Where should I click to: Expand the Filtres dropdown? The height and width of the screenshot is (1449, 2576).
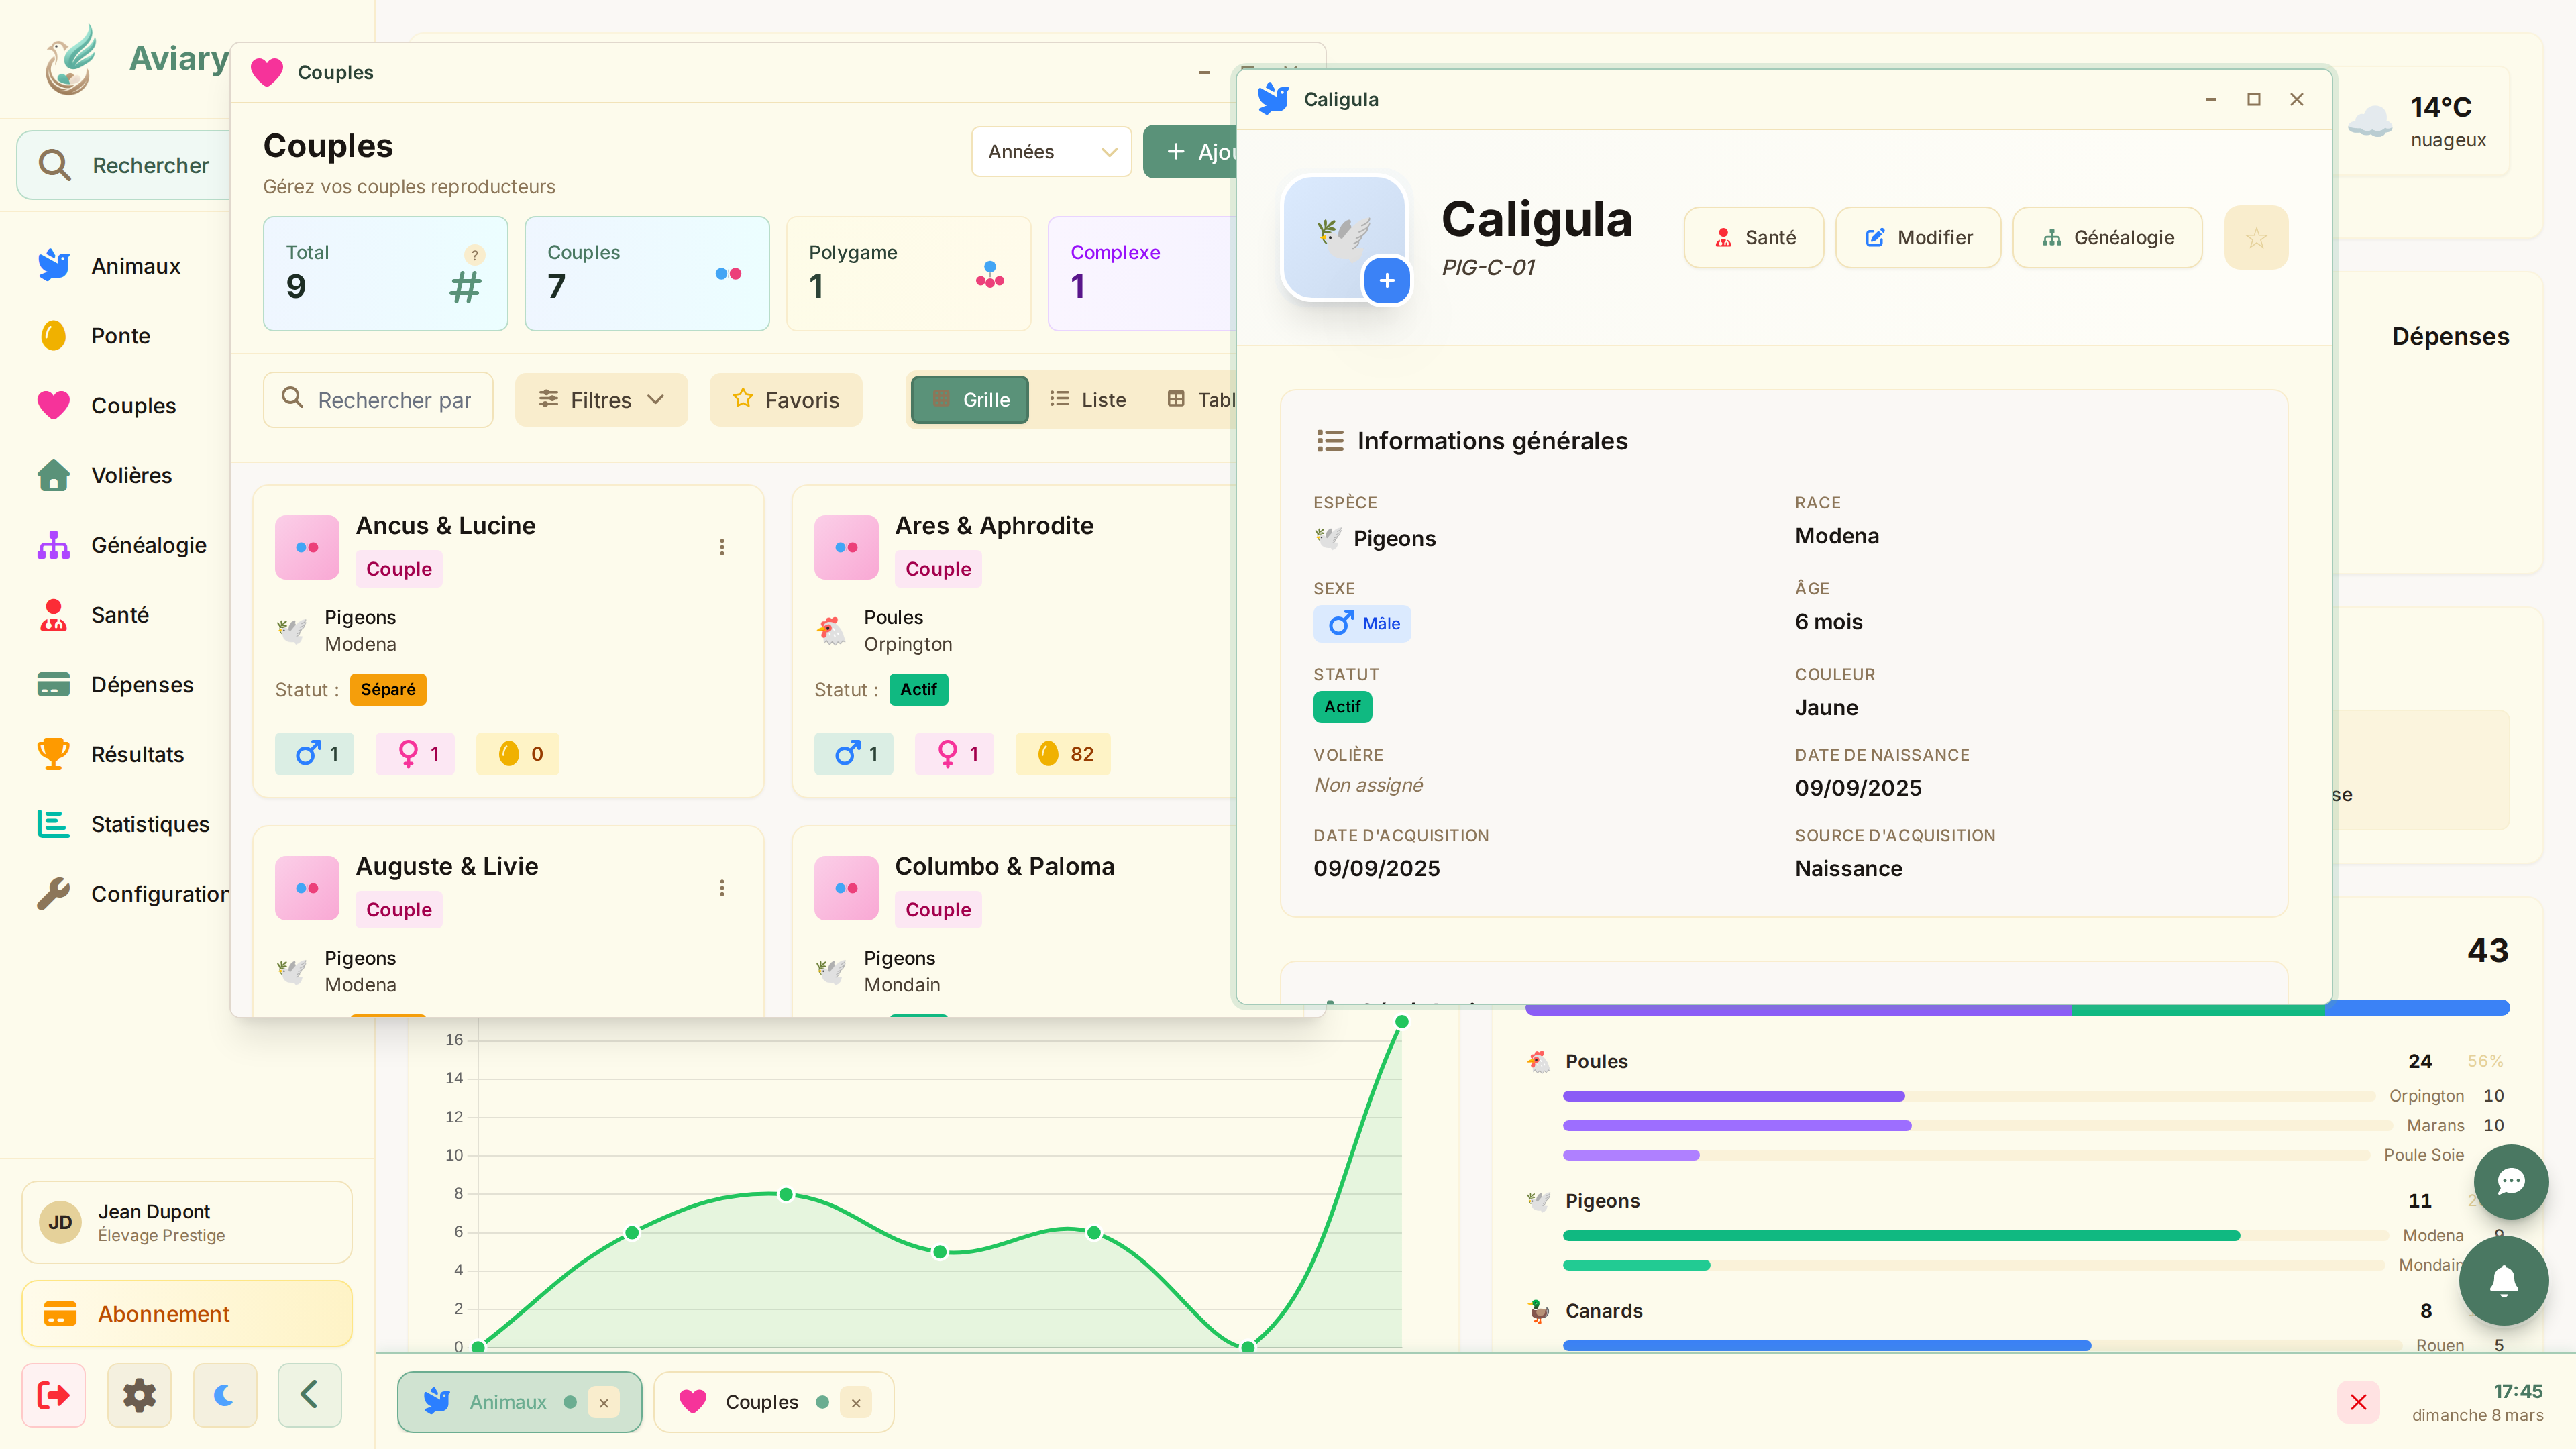[601, 400]
